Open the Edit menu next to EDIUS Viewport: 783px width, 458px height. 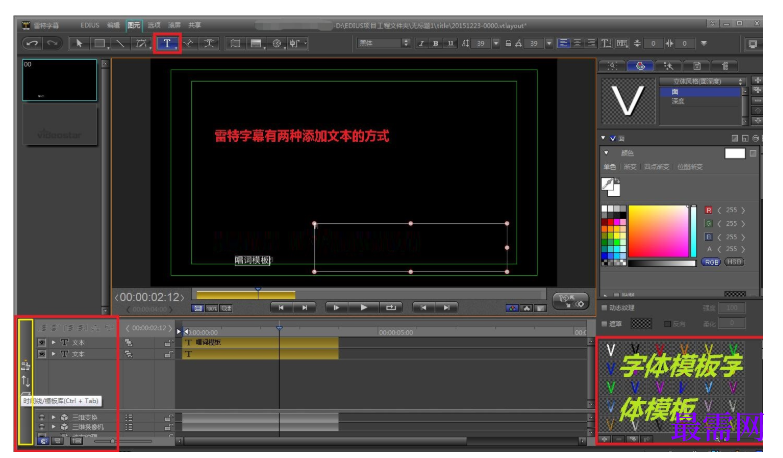[113, 25]
